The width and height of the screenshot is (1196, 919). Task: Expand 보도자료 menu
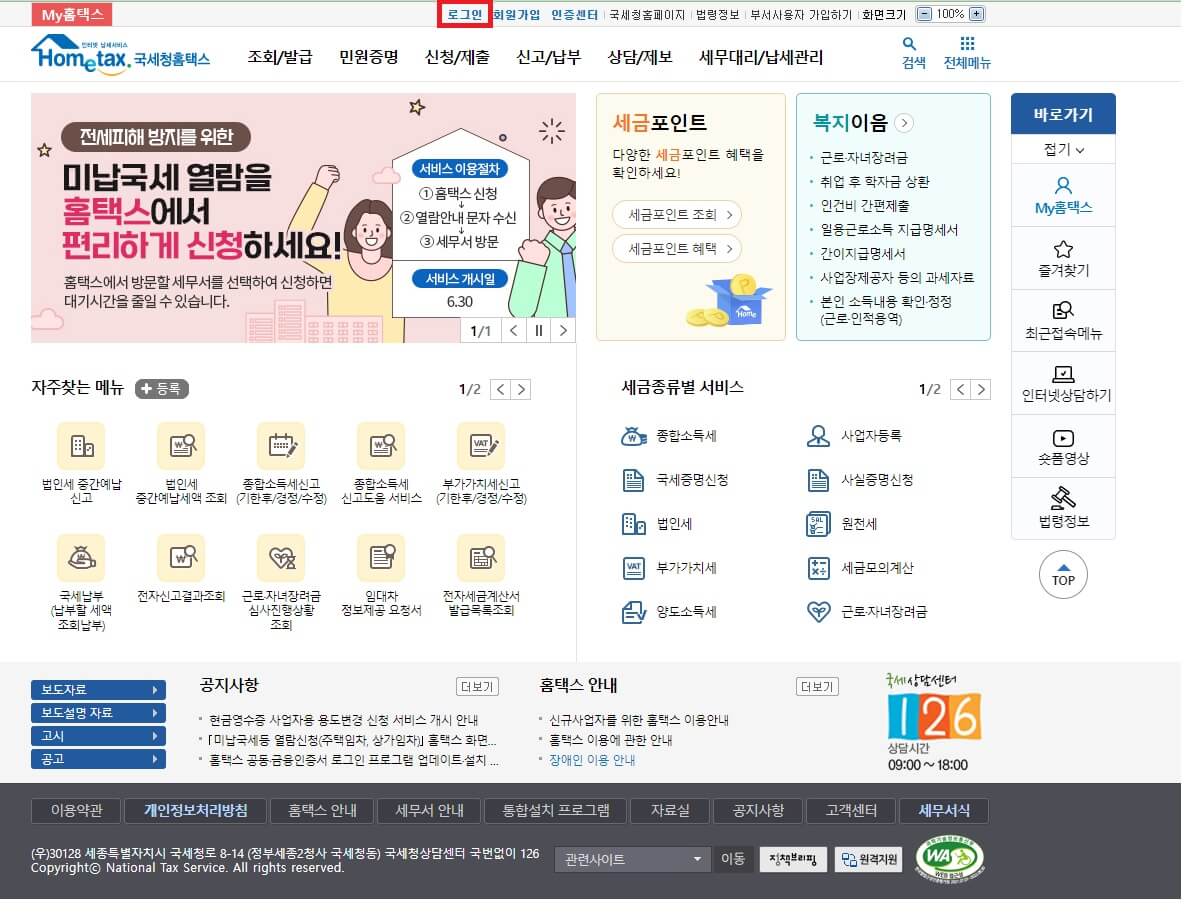[x=98, y=689]
